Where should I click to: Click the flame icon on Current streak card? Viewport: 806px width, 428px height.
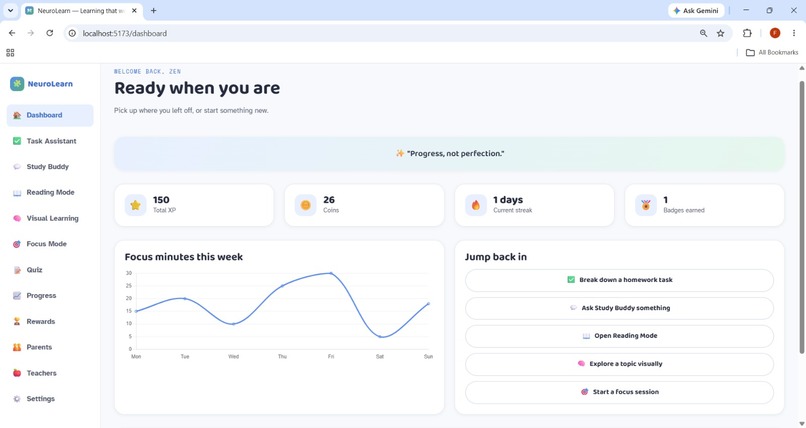click(475, 205)
